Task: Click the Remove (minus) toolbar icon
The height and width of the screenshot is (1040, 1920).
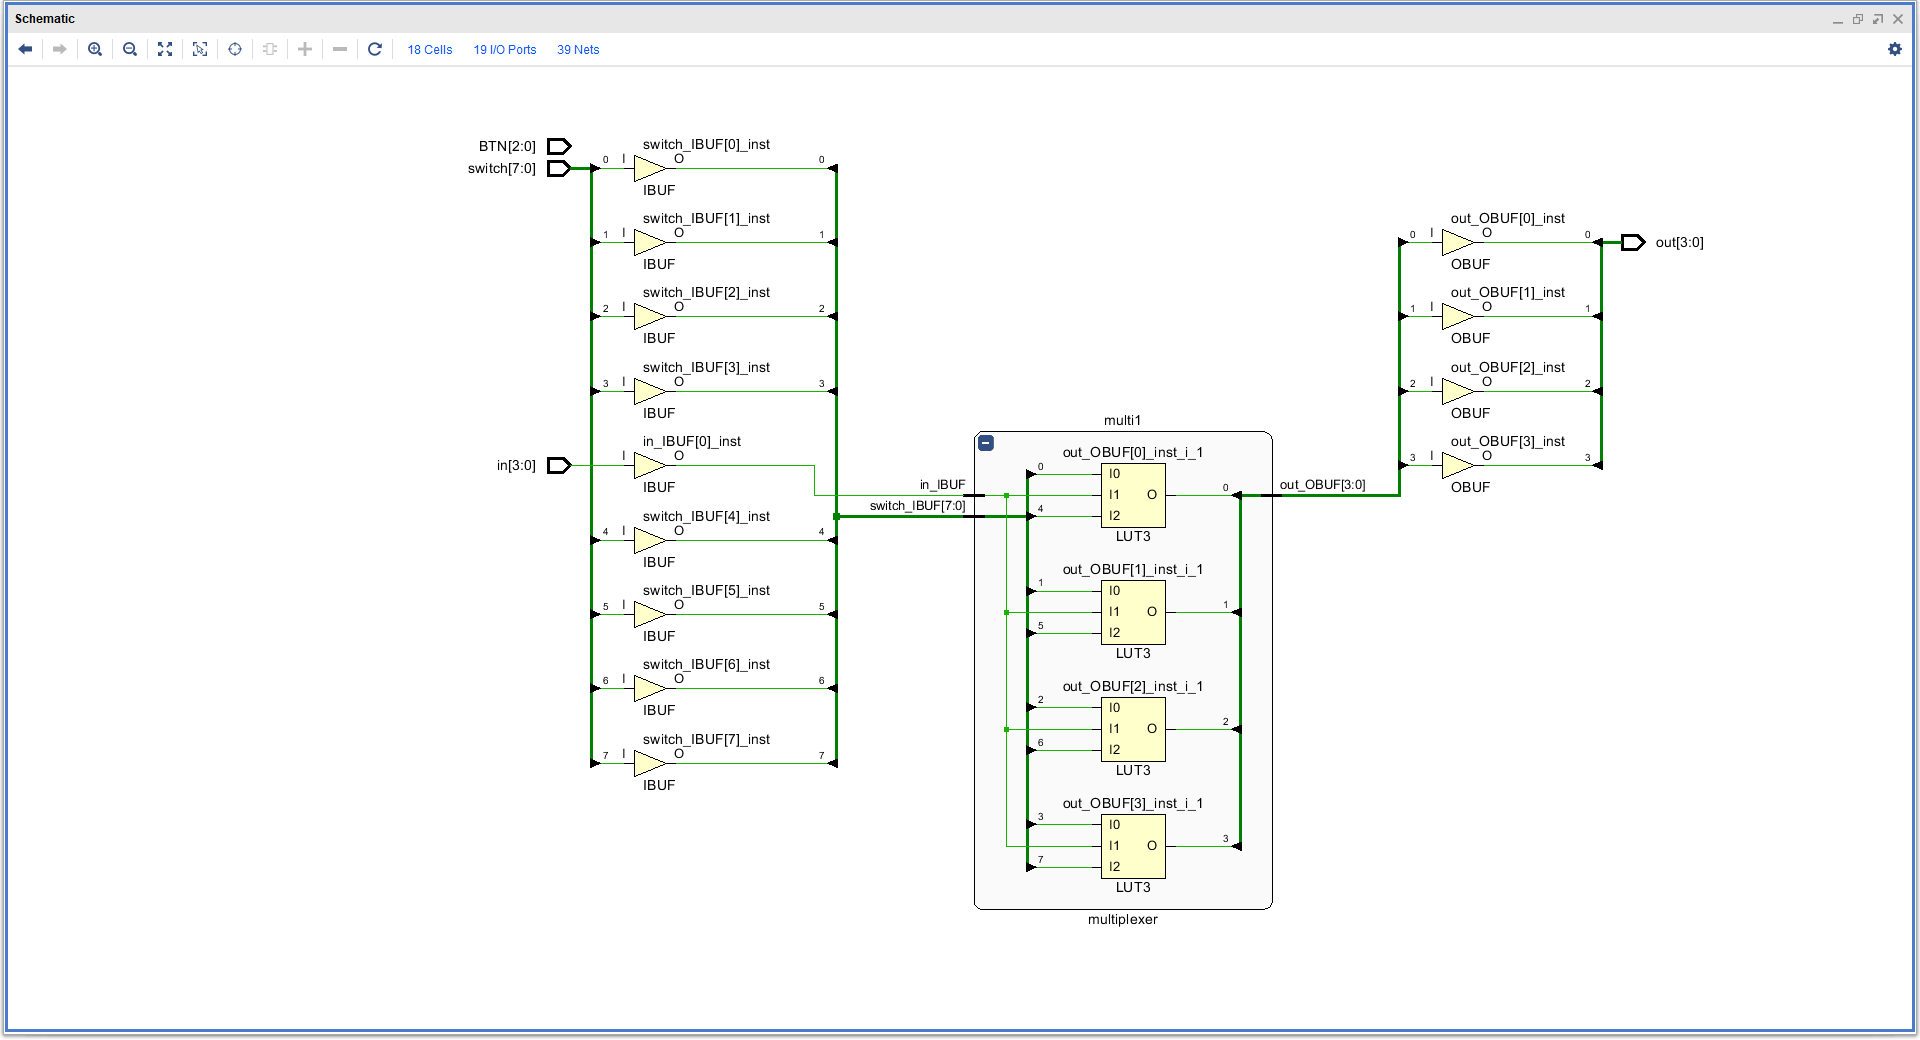Action: point(340,49)
